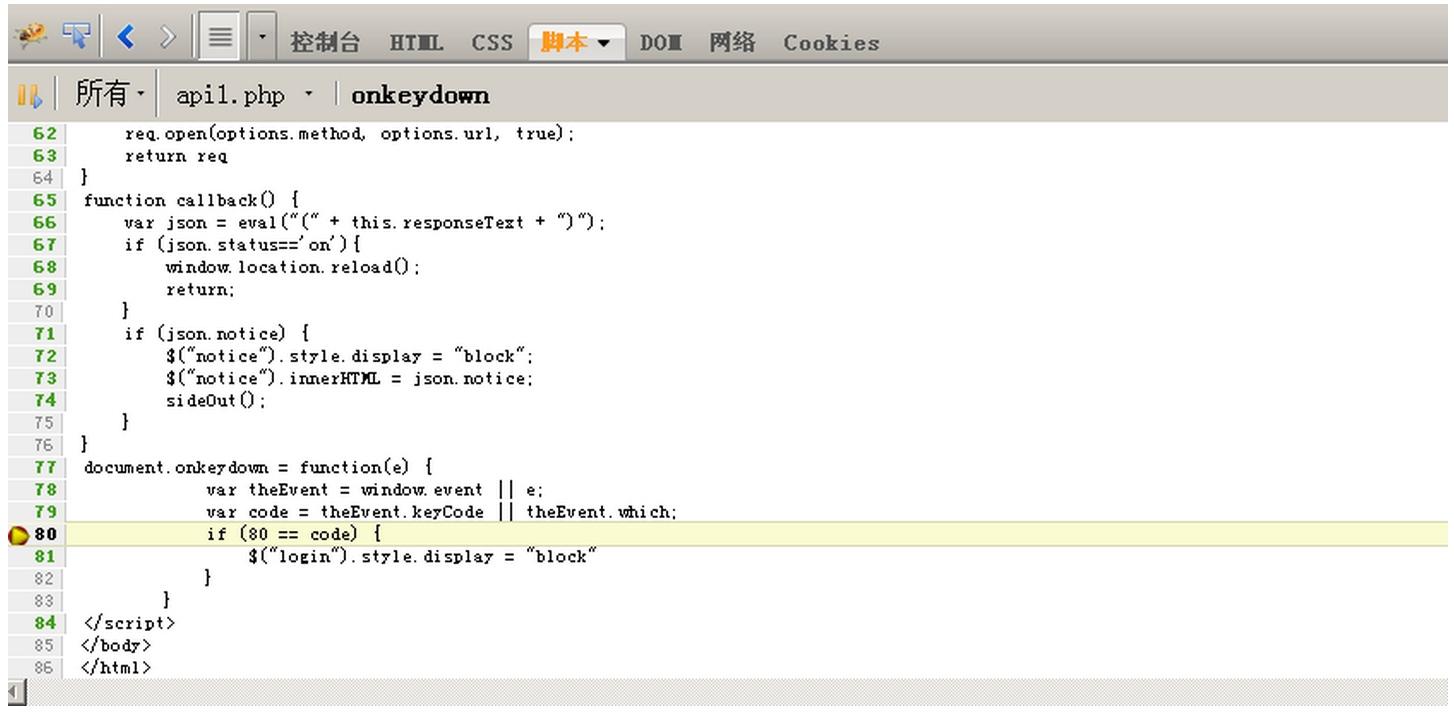
Task: Switch to the 控制台 tab
Action: click(x=324, y=42)
